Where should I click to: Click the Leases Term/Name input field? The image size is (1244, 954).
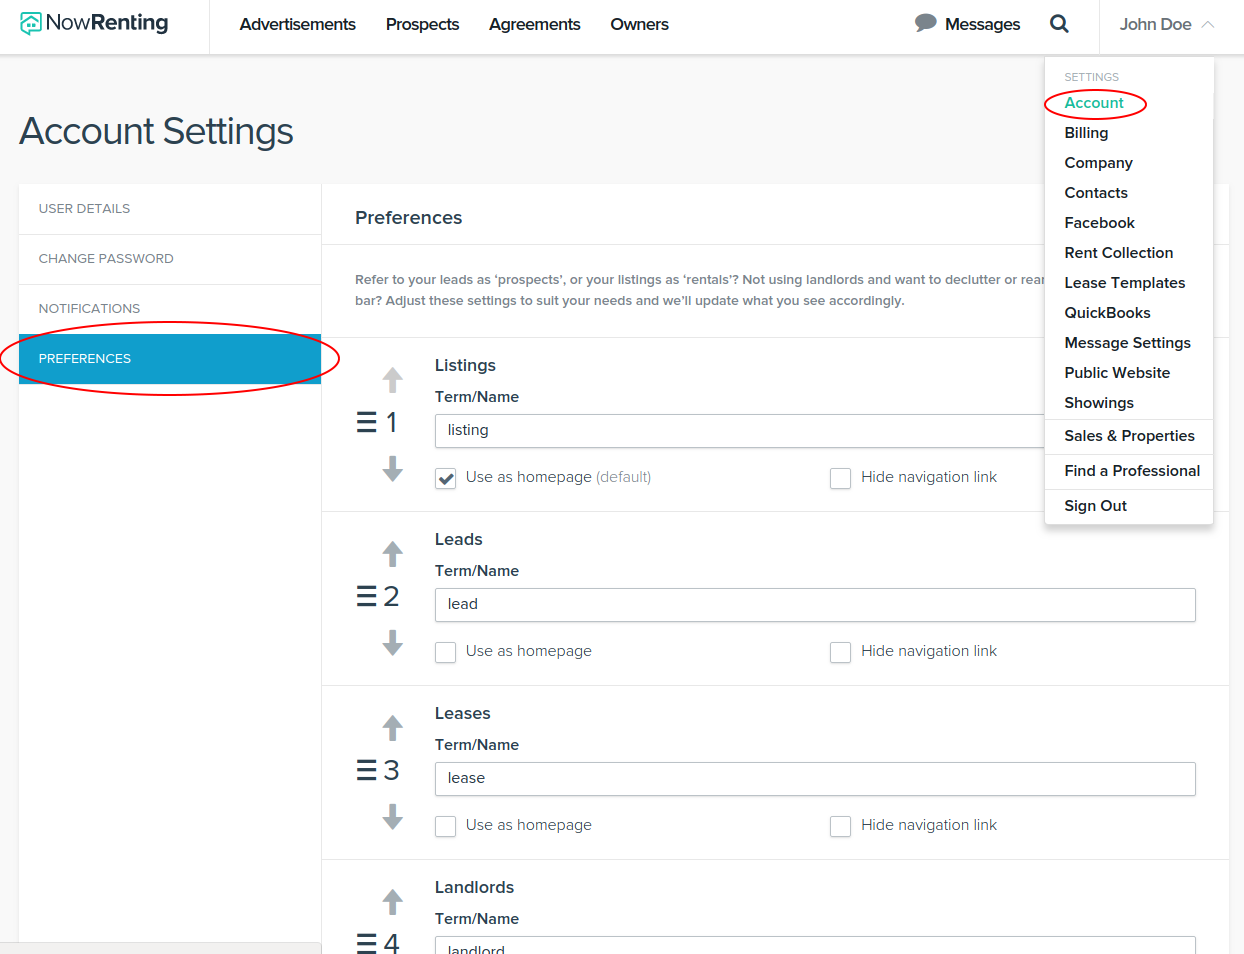815,779
